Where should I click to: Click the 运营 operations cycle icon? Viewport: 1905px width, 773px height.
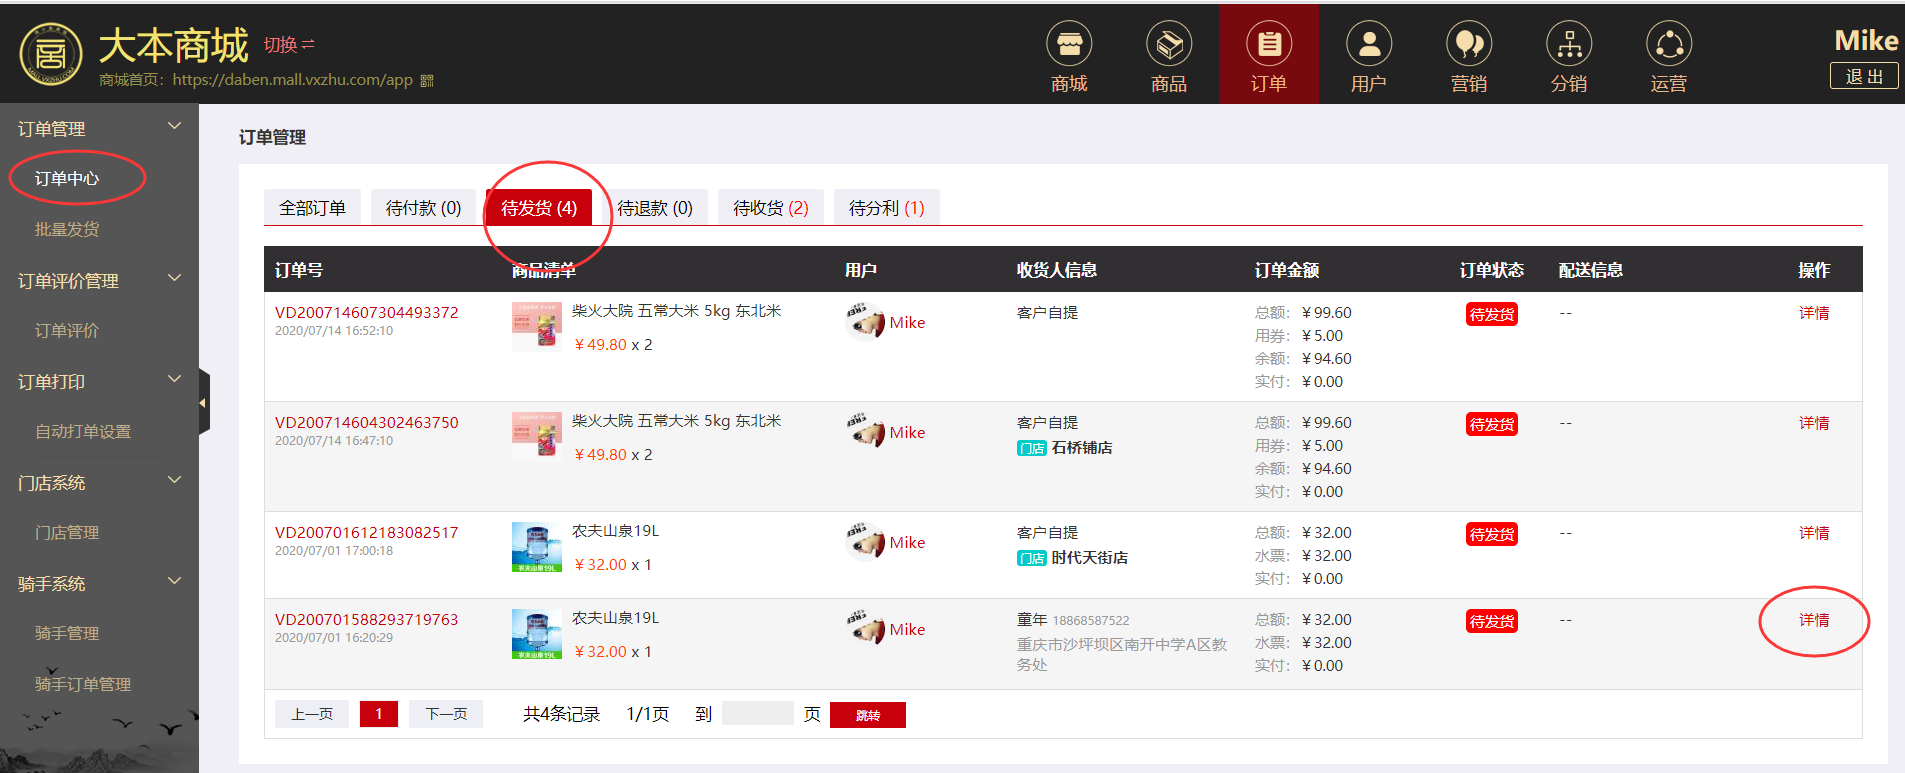point(1669,45)
